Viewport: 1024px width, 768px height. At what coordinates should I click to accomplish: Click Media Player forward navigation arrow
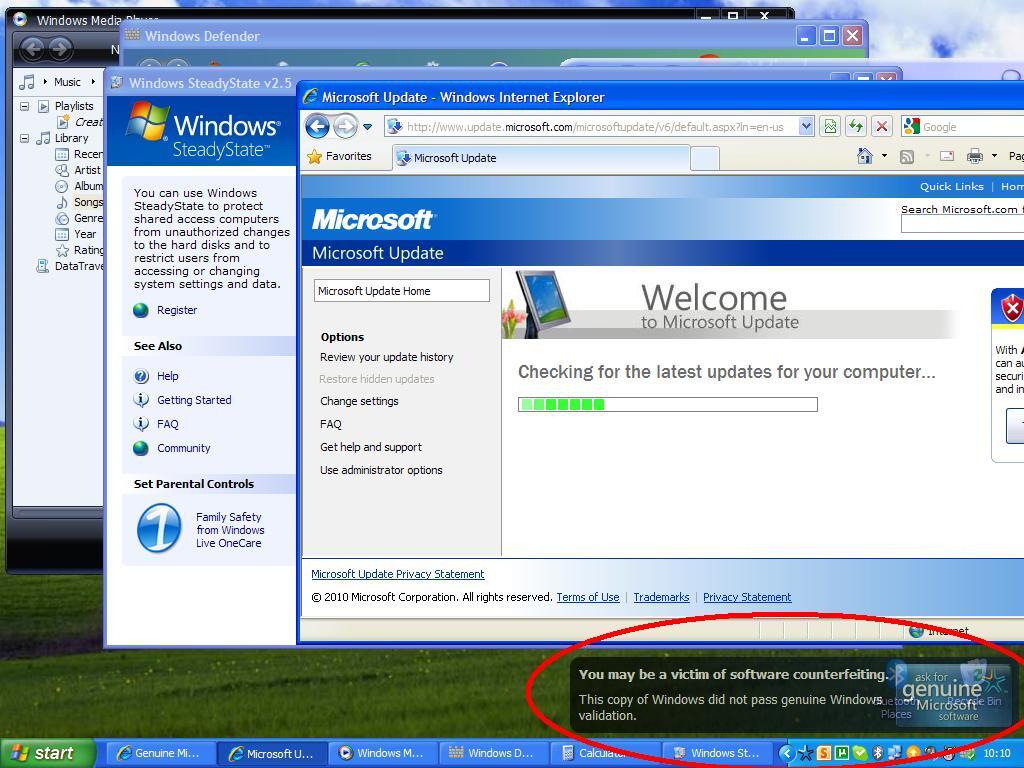(x=60, y=48)
